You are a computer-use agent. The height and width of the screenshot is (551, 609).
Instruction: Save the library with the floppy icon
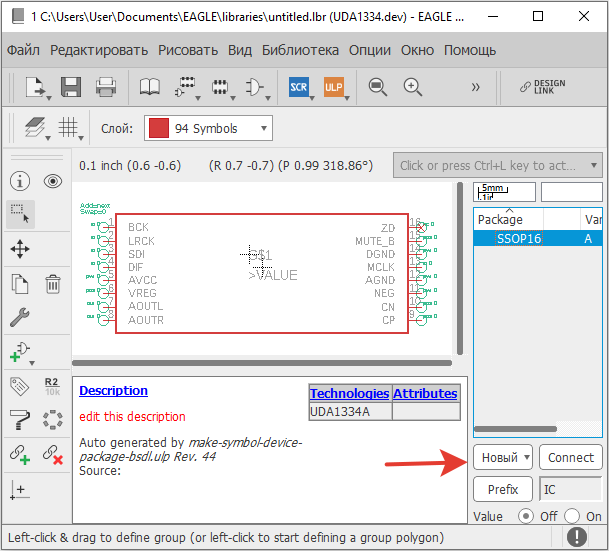coord(71,87)
